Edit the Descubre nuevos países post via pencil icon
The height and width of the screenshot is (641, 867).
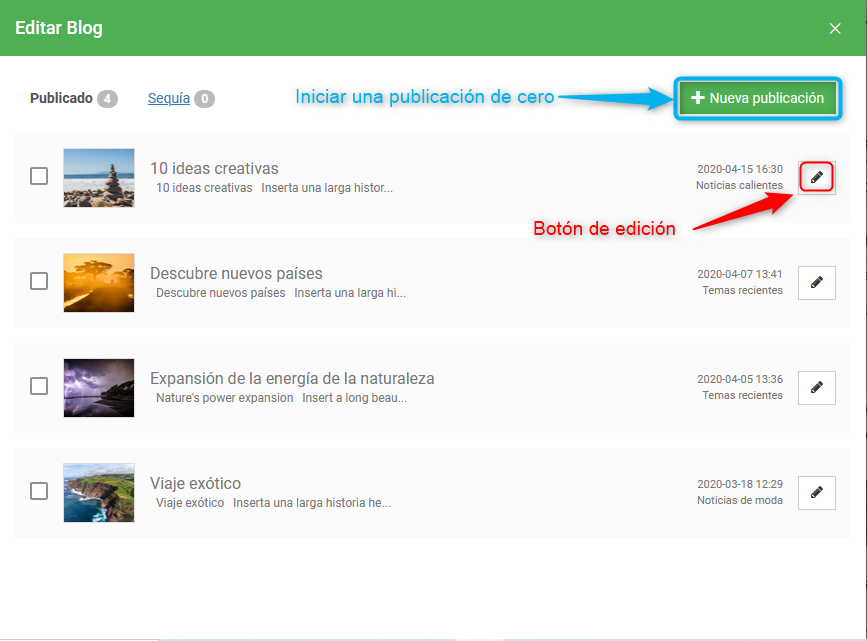[x=816, y=283]
